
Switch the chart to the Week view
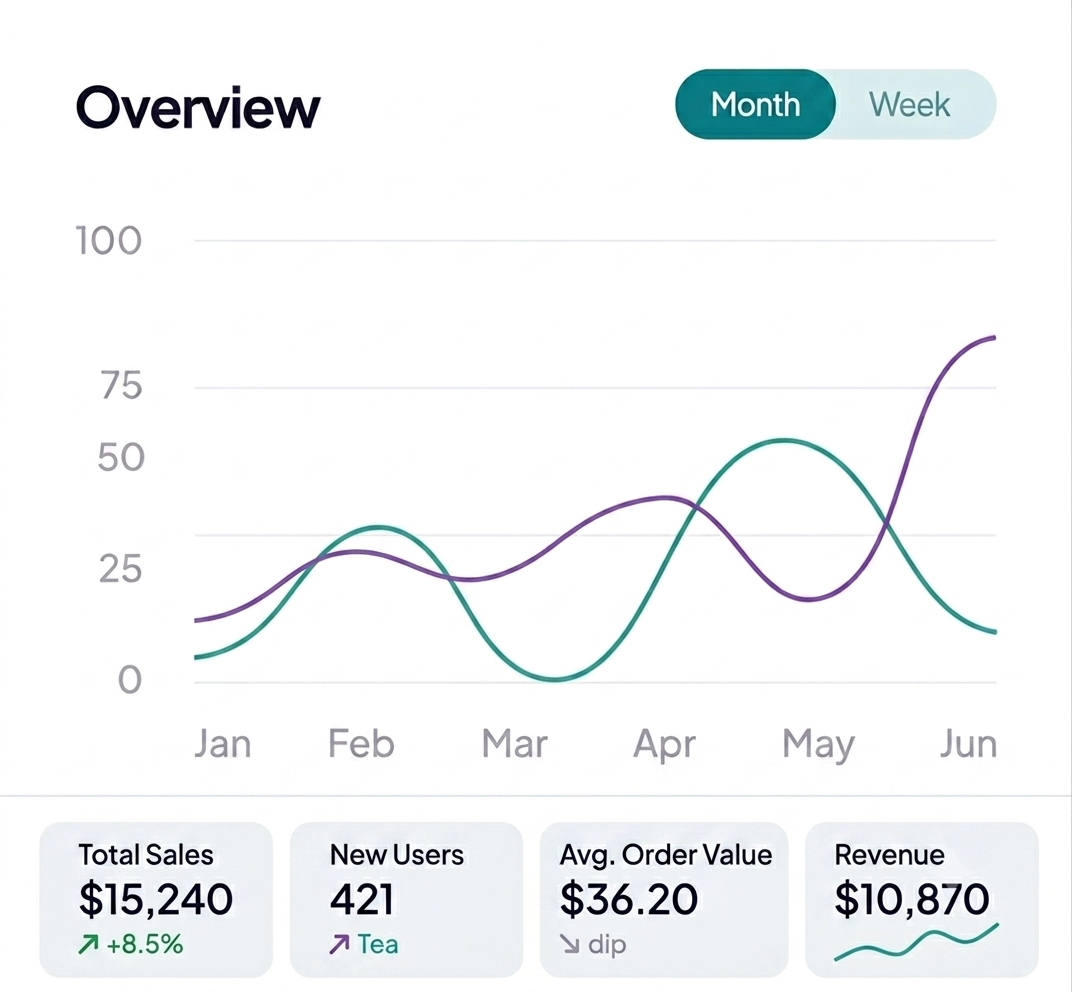click(x=910, y=105)
